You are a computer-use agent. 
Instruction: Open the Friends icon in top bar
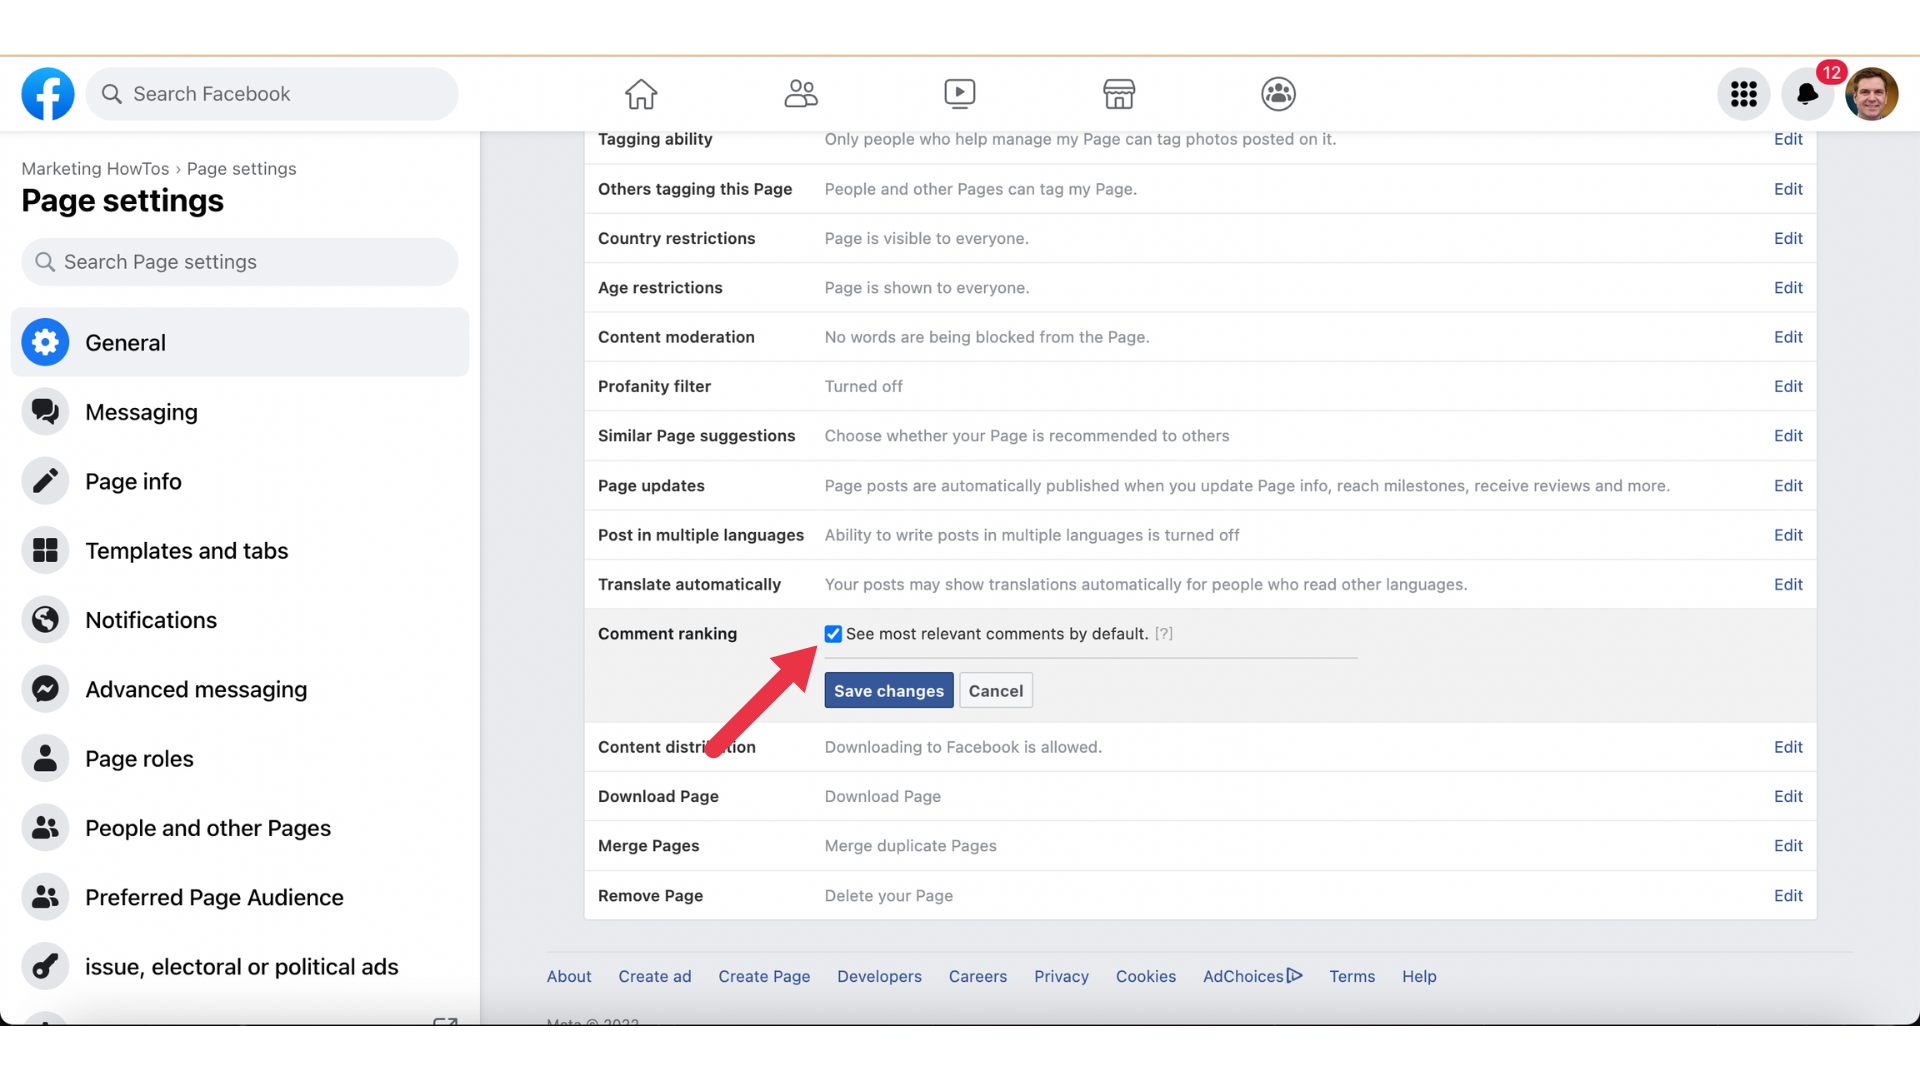coord(800,93)
